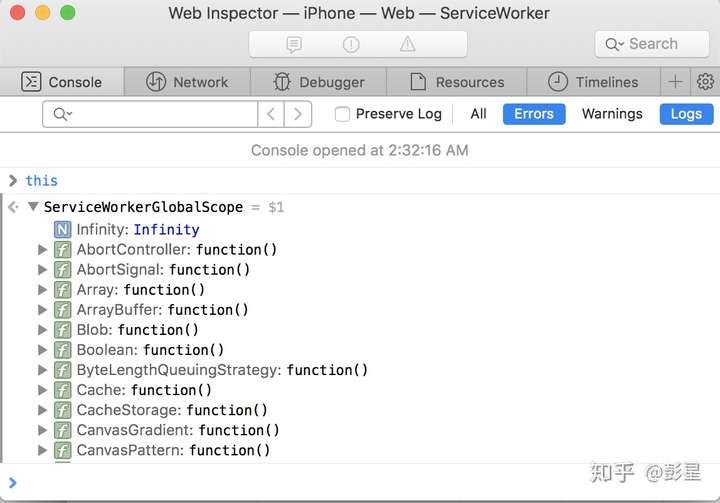Show All console messages
The image size is (720, 503).
pyautogui.click(x=479, y=114)
